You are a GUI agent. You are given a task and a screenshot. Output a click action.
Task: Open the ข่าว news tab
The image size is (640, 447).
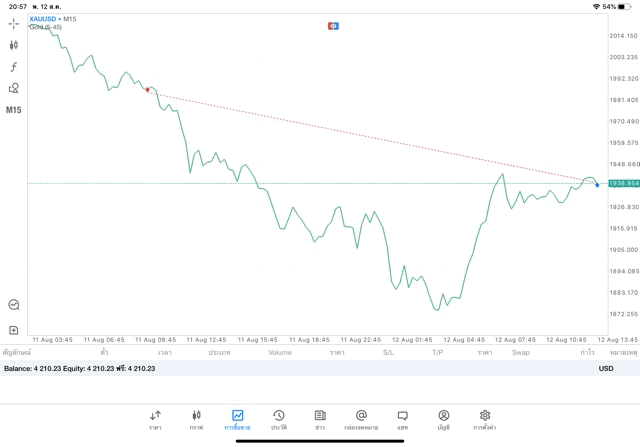320,419
